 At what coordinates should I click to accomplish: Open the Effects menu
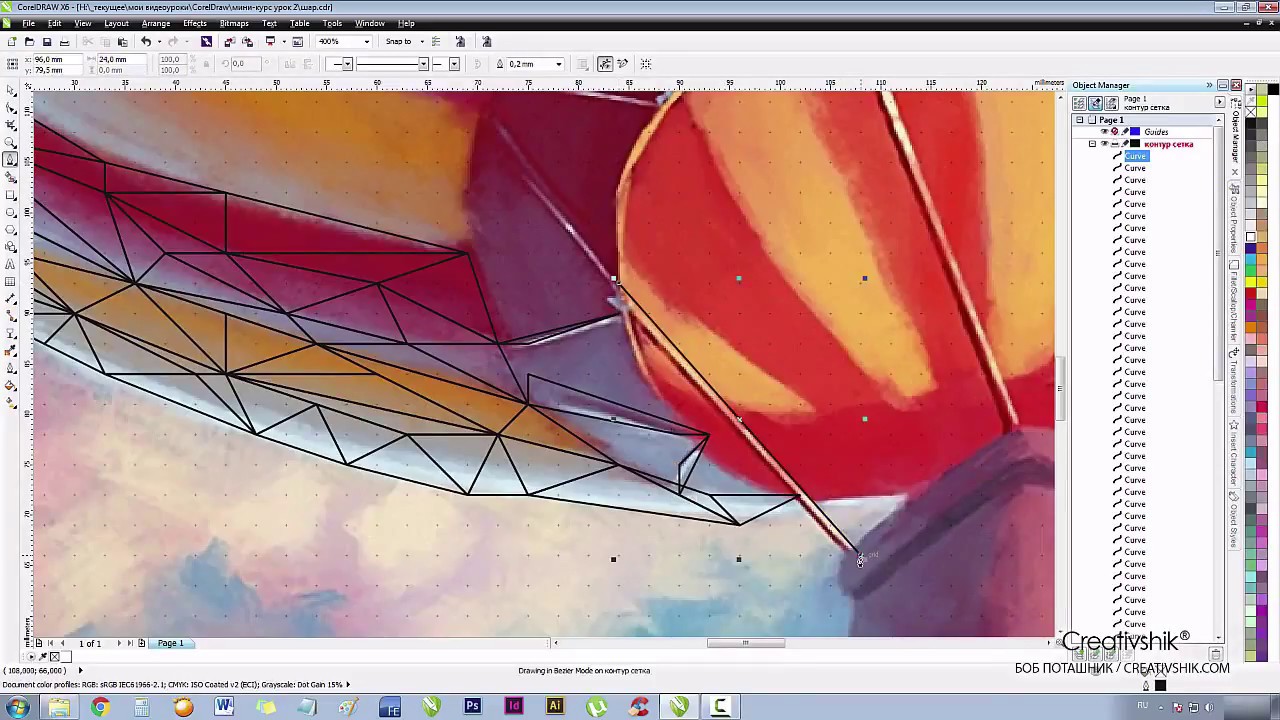[x=194, y=23]
